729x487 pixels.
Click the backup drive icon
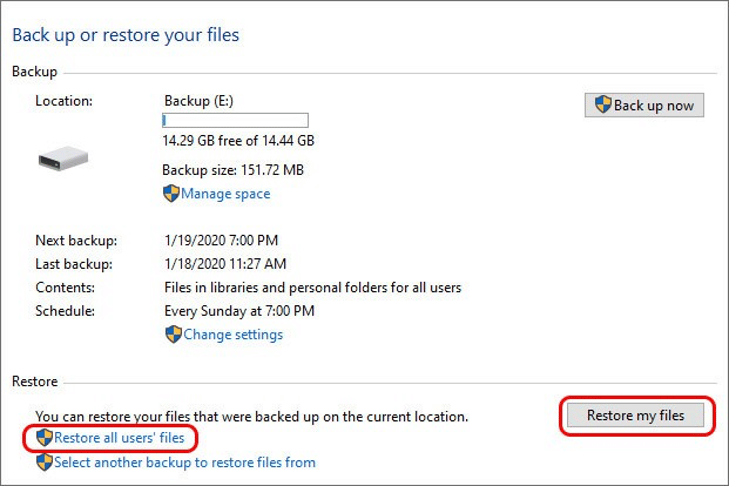(x=63, y=159)
